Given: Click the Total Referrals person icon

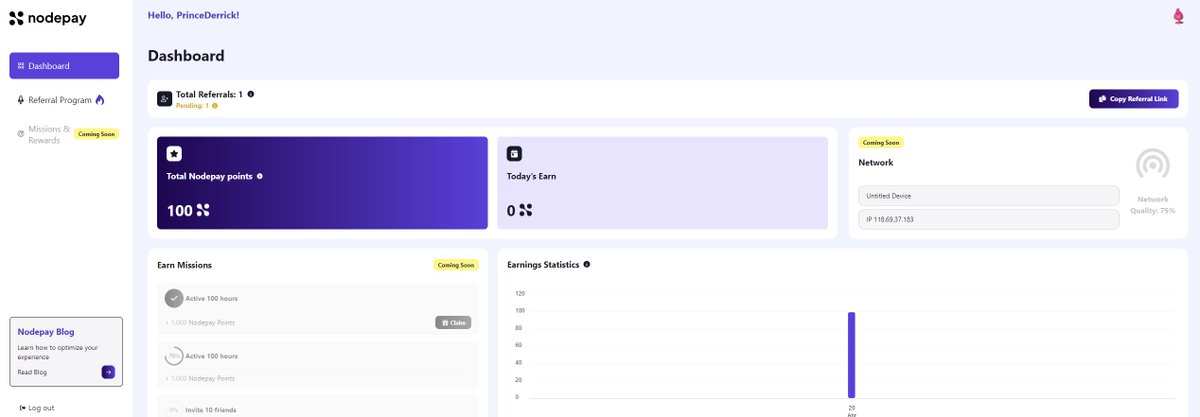Looking at the screenshot, I should [x=164, y=98].
